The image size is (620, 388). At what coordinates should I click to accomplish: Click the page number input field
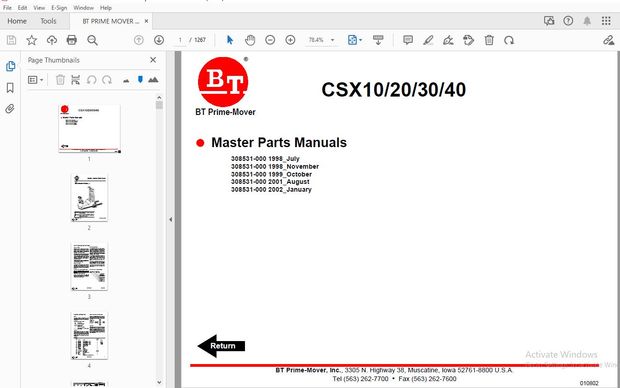point(180,40)
